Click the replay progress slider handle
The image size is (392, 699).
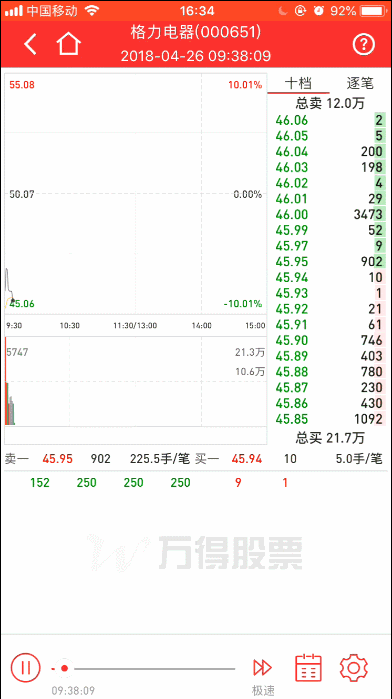(x=64, y=668)
